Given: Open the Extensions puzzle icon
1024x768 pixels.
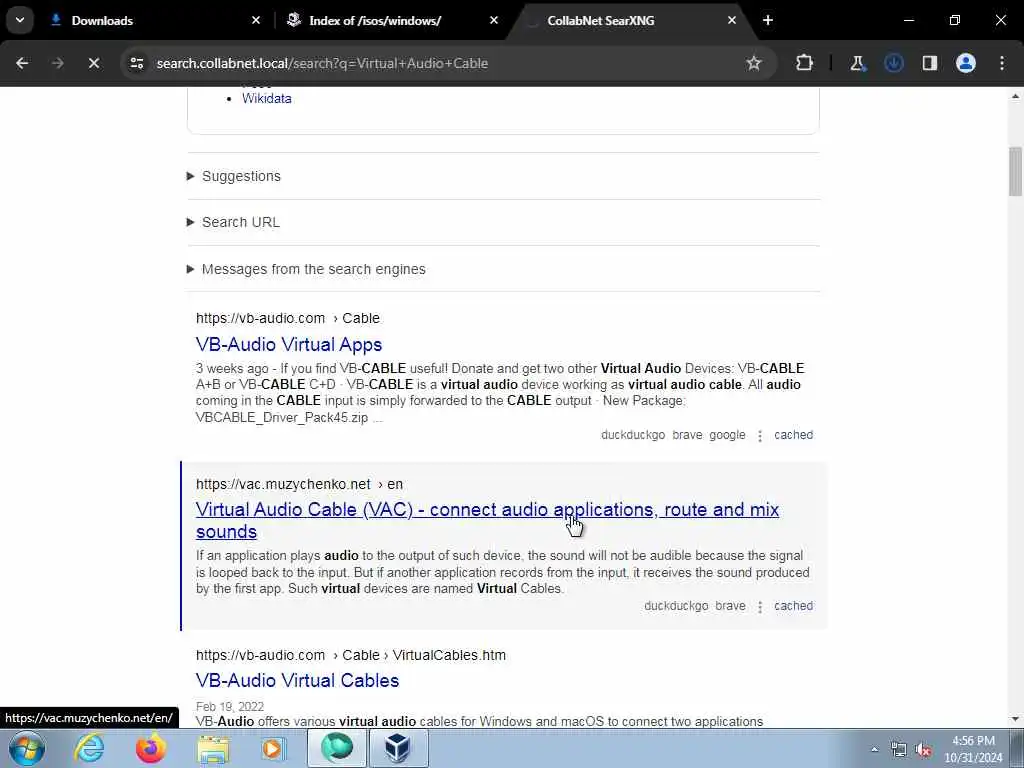Looking at the screenshot, I should coord(805,63).
